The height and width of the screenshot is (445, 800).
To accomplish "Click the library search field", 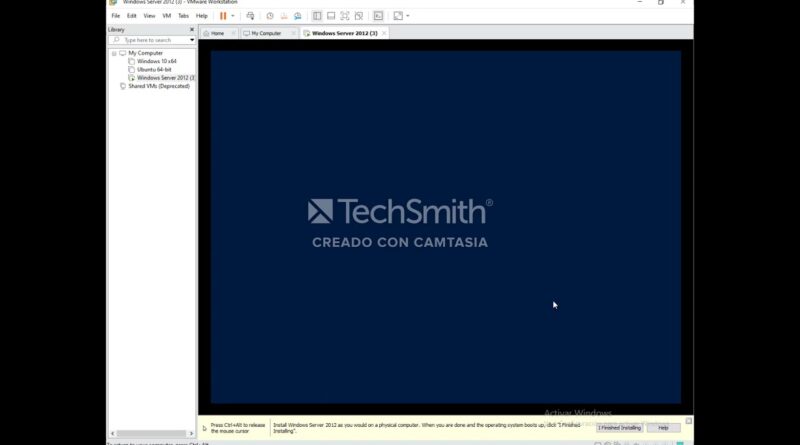I will click(x=151, y=40).
